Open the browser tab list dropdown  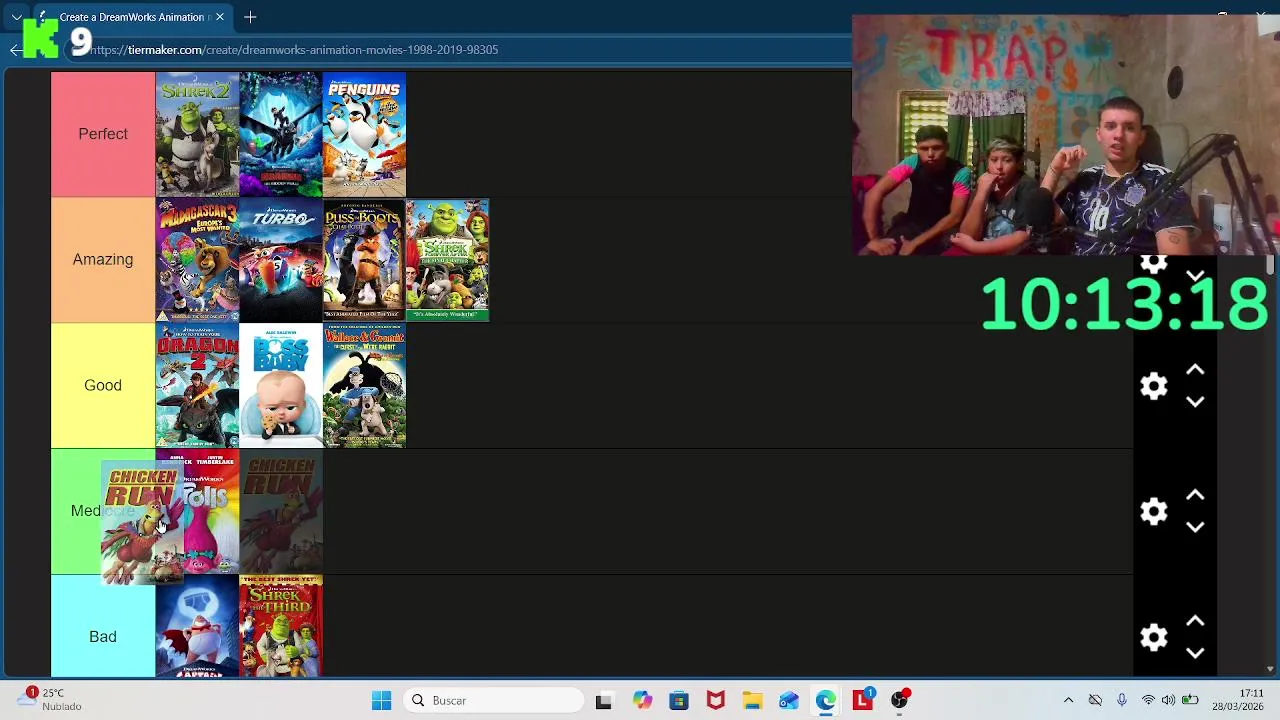click(17, 17)
